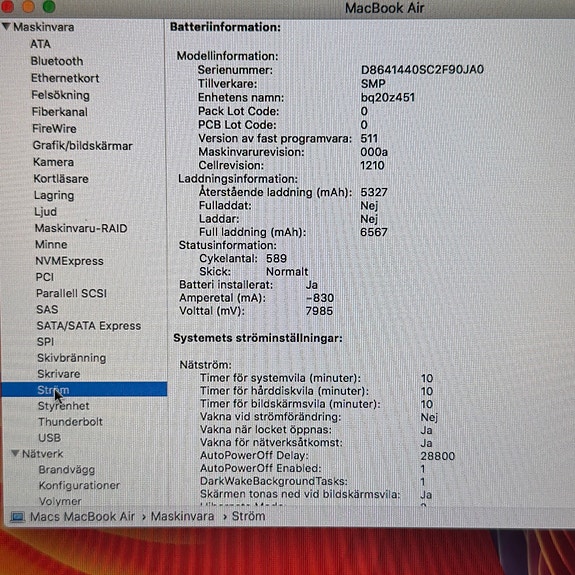
Task: Select Bluetooth in the sidebar
Action: [x=57, y=61]
